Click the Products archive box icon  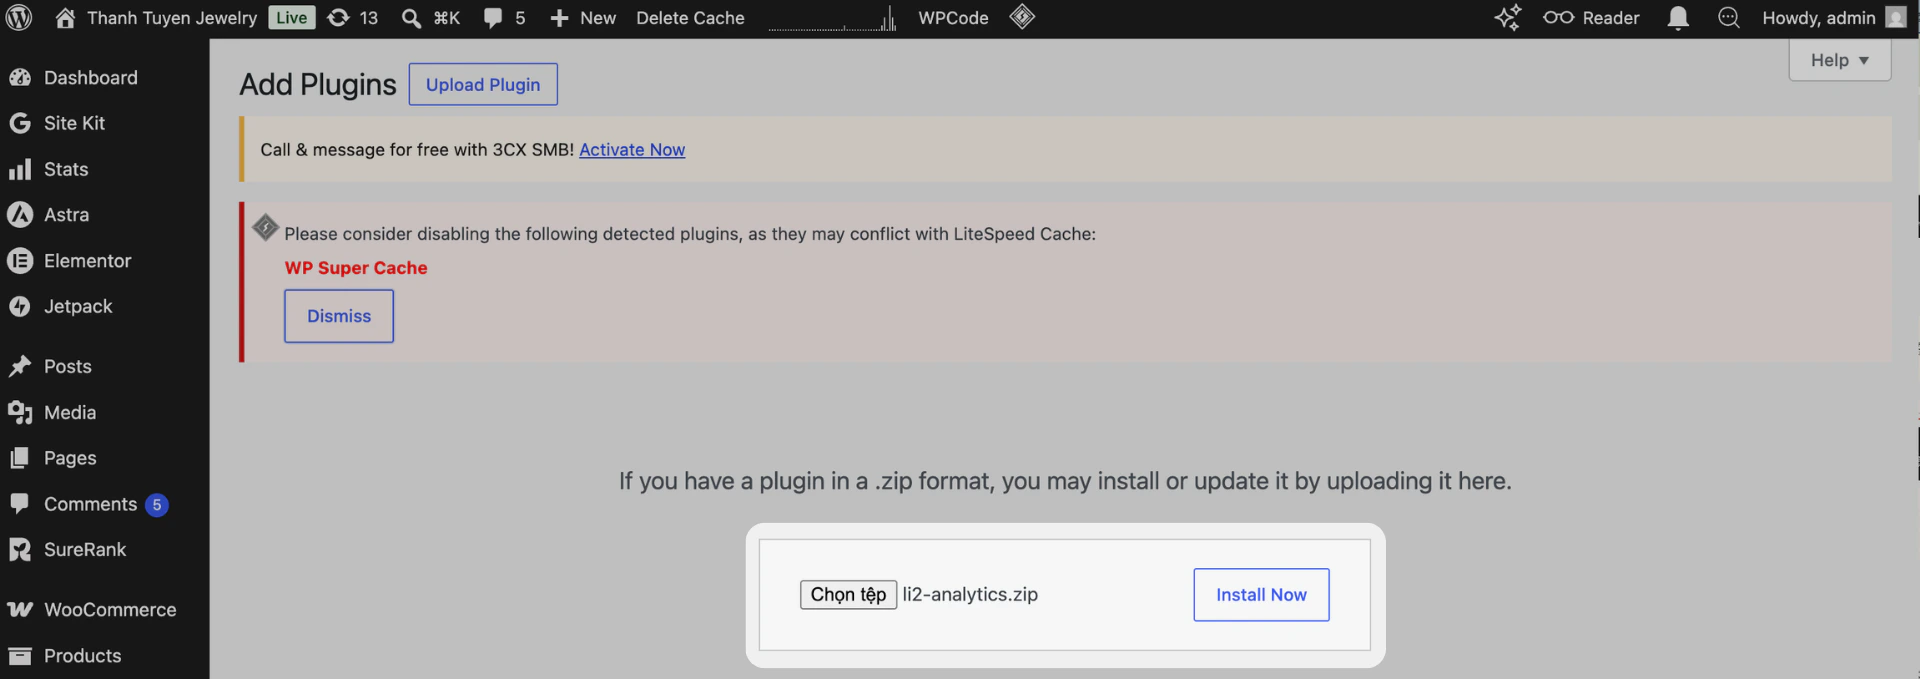click(x=20, y=656)
